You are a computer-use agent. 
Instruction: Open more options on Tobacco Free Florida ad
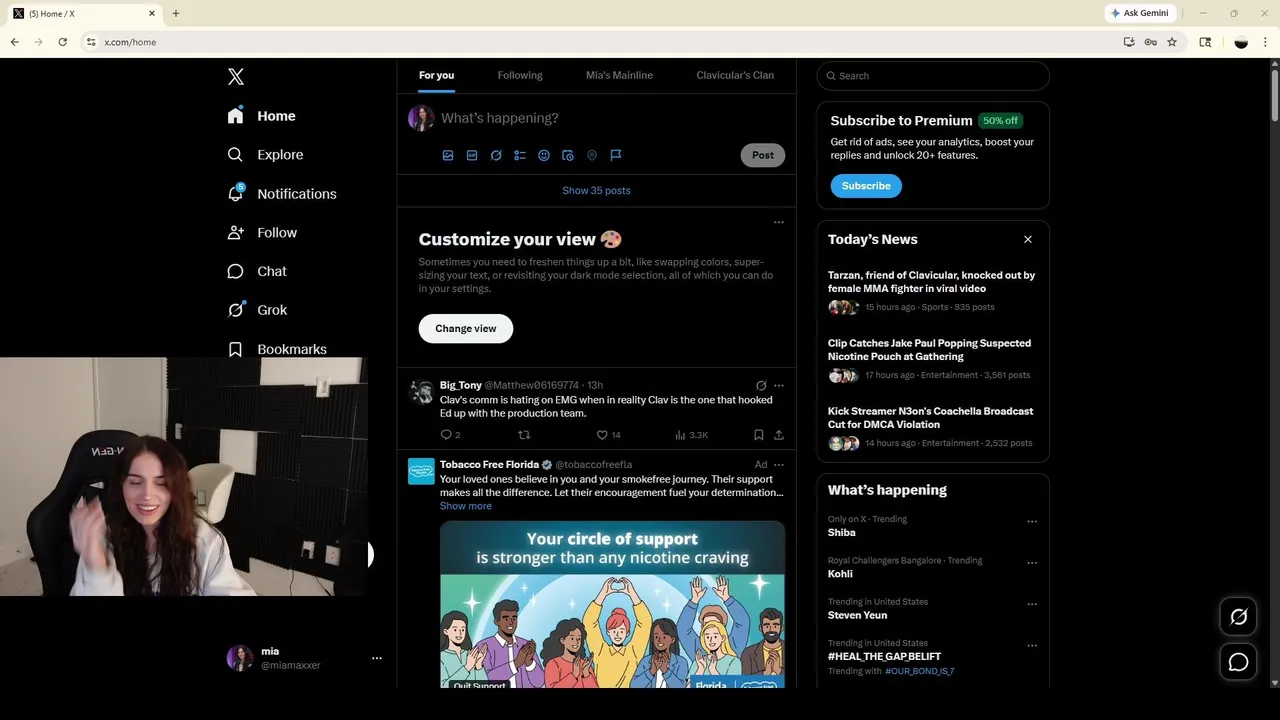click(779, 465)
